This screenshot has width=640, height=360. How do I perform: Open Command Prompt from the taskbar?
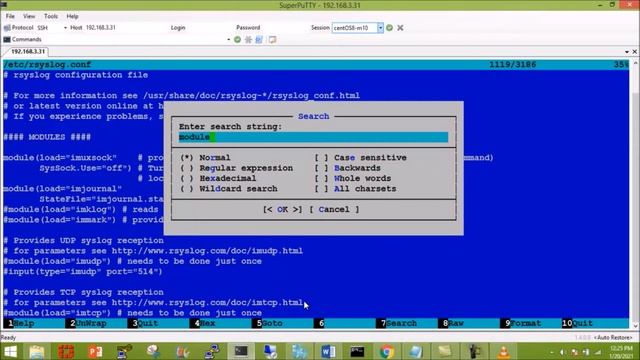tap(357, 351)
